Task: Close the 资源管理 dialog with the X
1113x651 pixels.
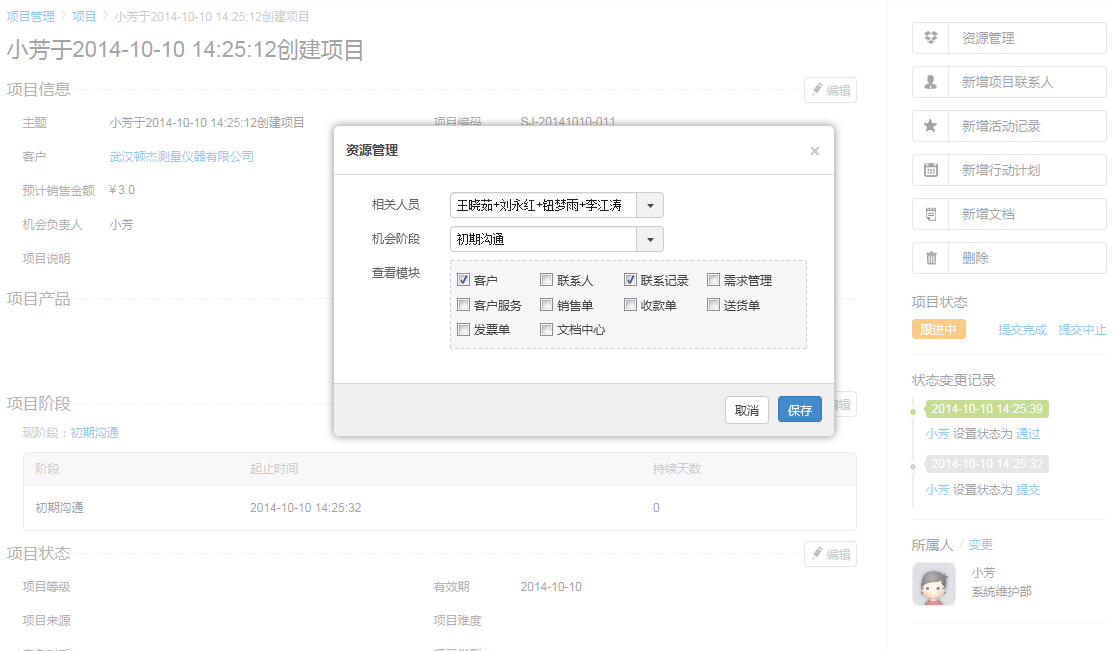Action: 814,151
